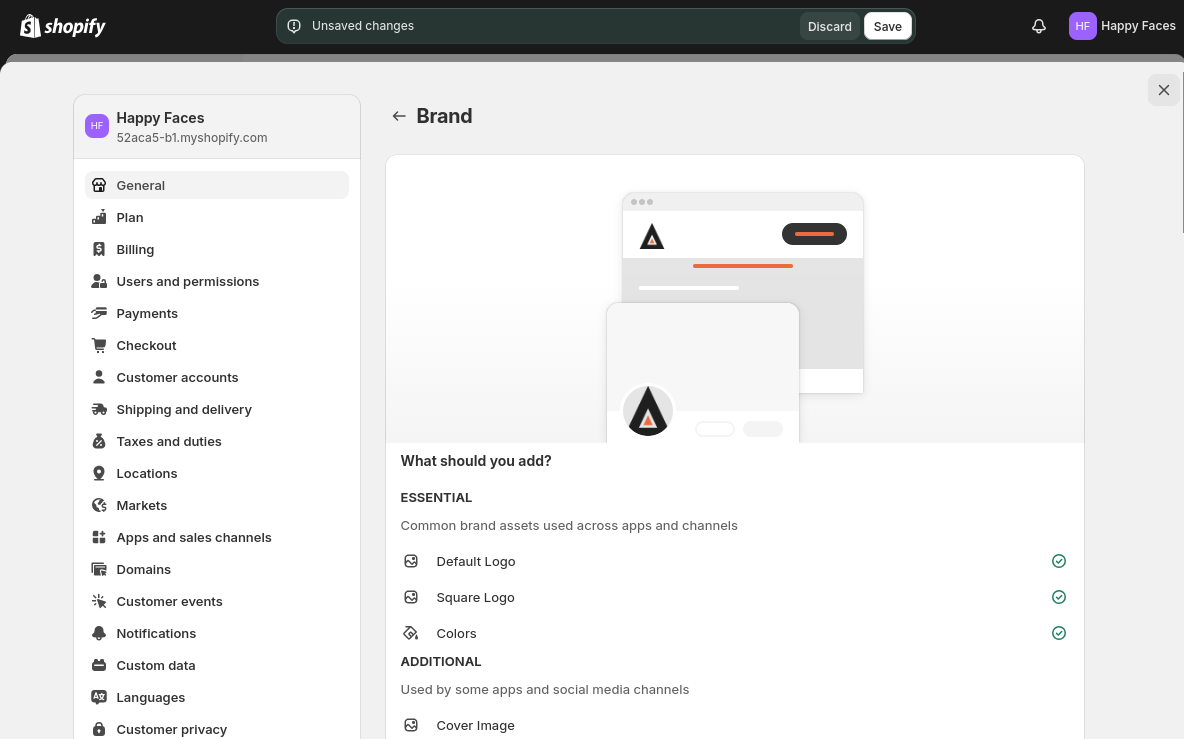Screen dimensions: 1184x739
Task: Click the Notifications bell in sidebar
Action: 99,633
